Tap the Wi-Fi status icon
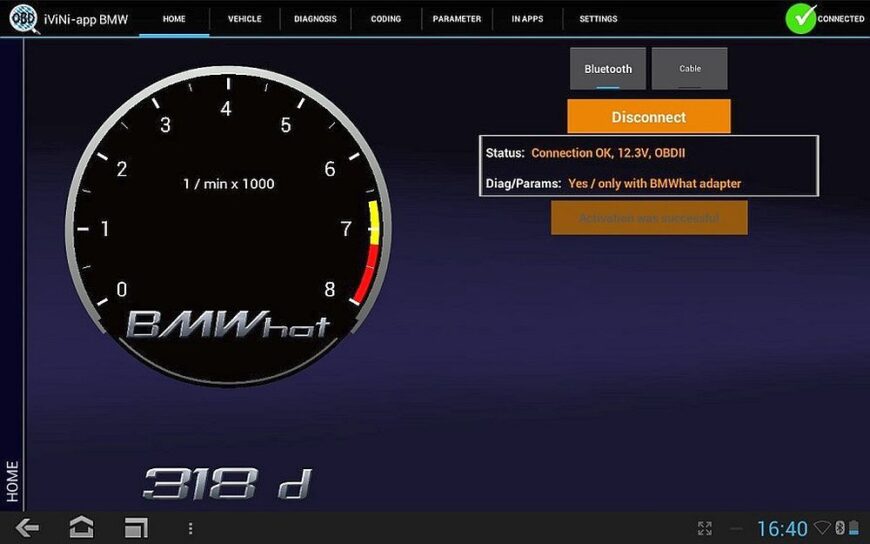Viewport: 870px width, 544px height. coord(822,528)
